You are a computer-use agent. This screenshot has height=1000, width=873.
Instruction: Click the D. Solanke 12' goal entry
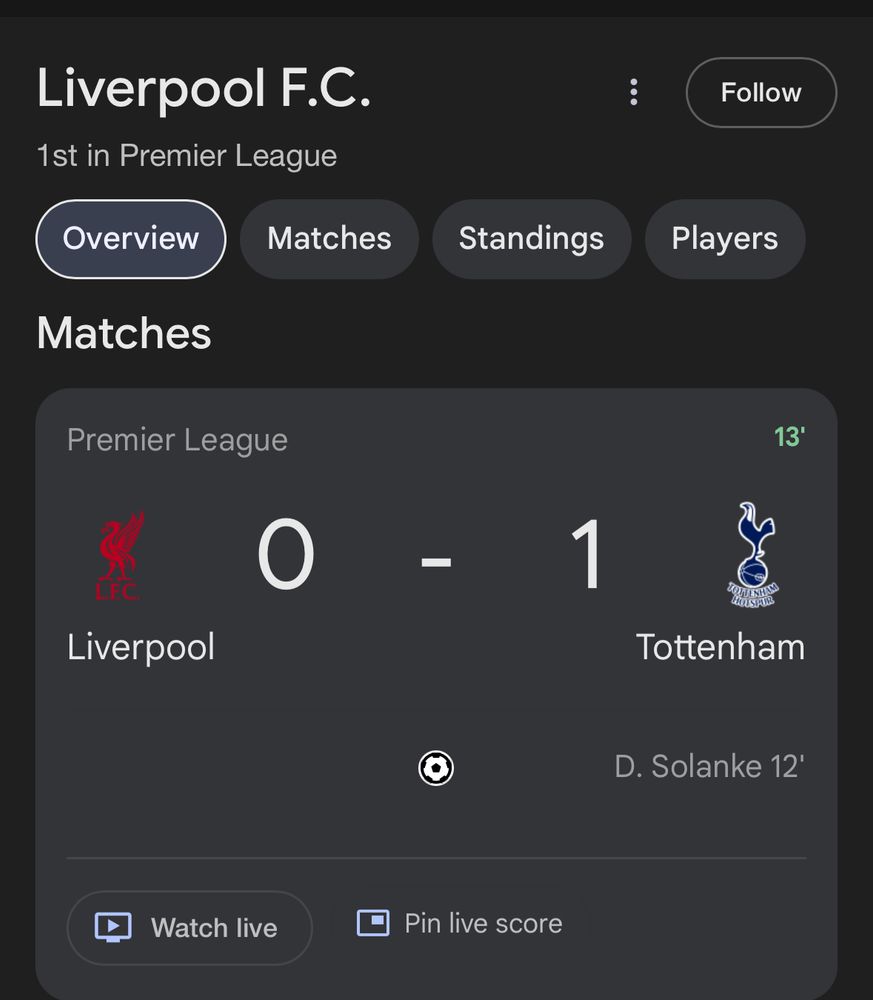tap(709, 767)
